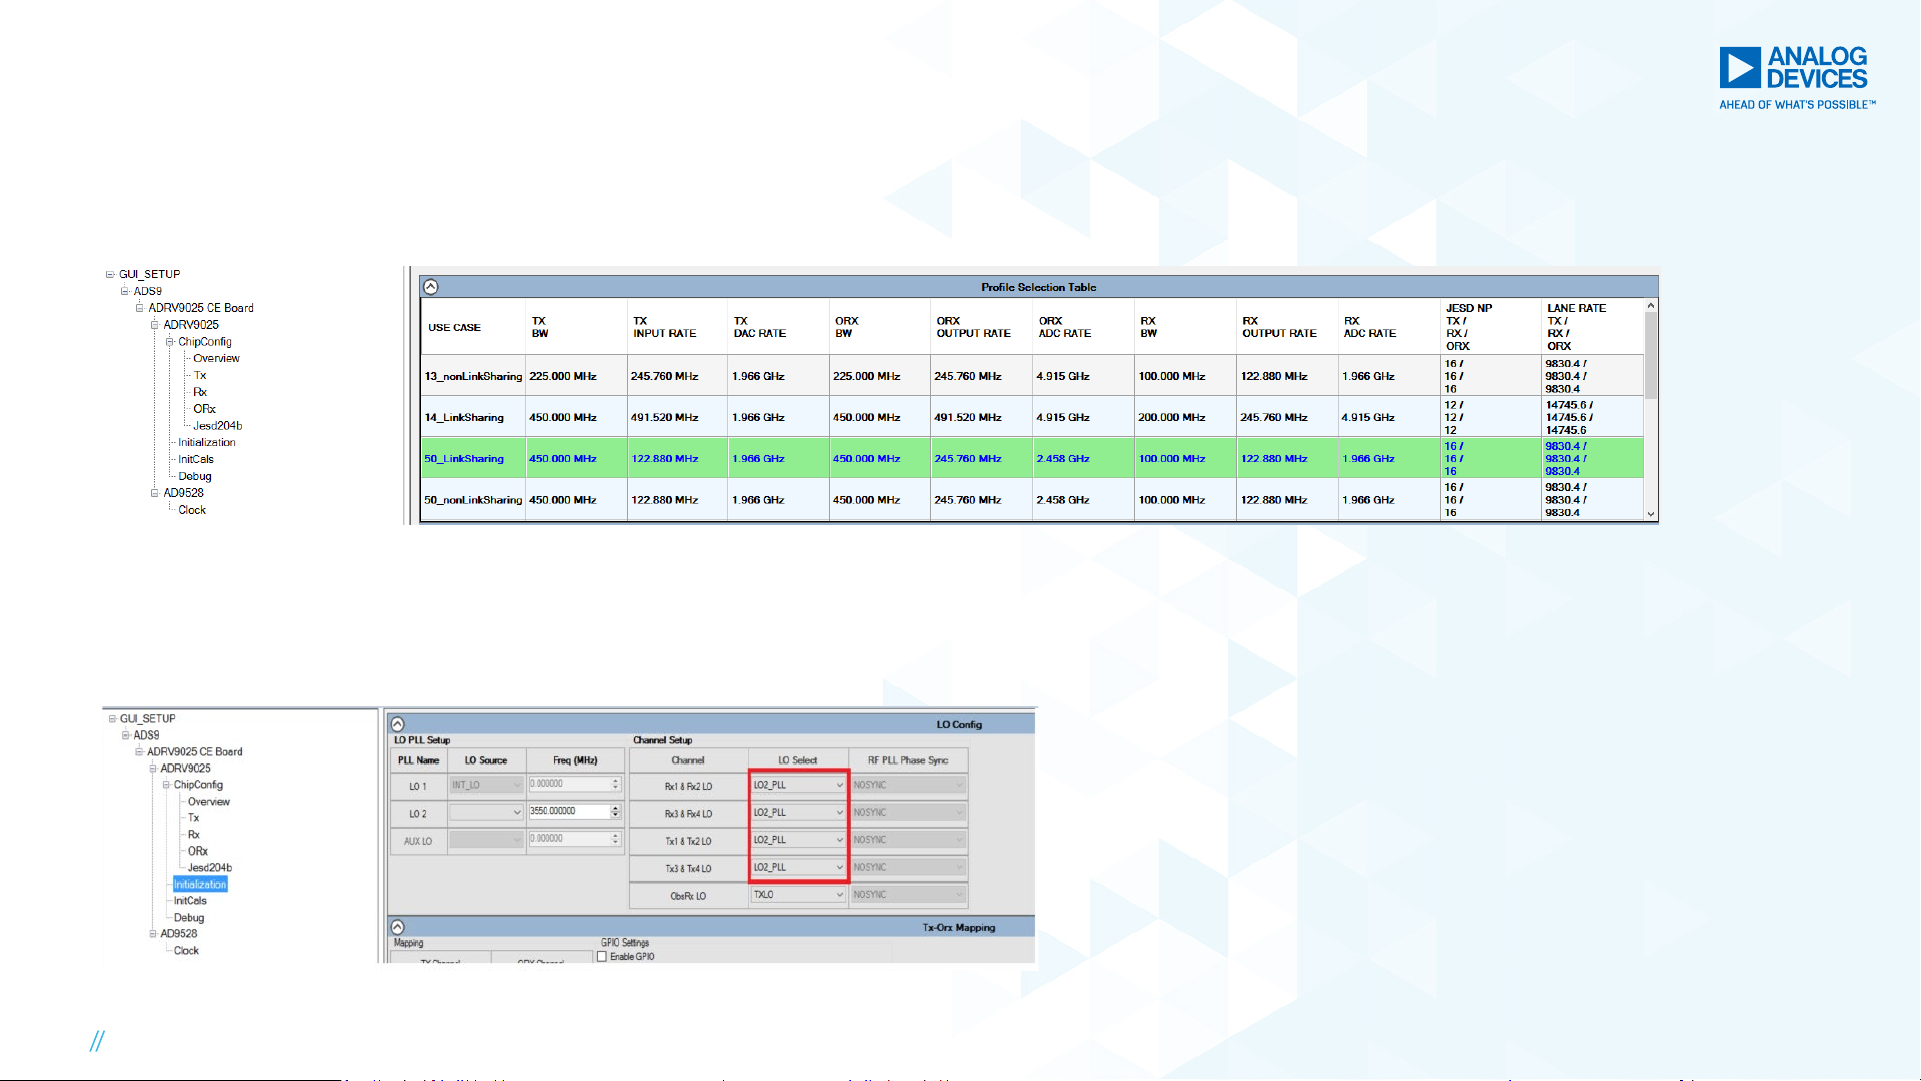
Task: Collapse ADRV9025 CE Board node beside Profile Table
Action: tap(140, 308)
